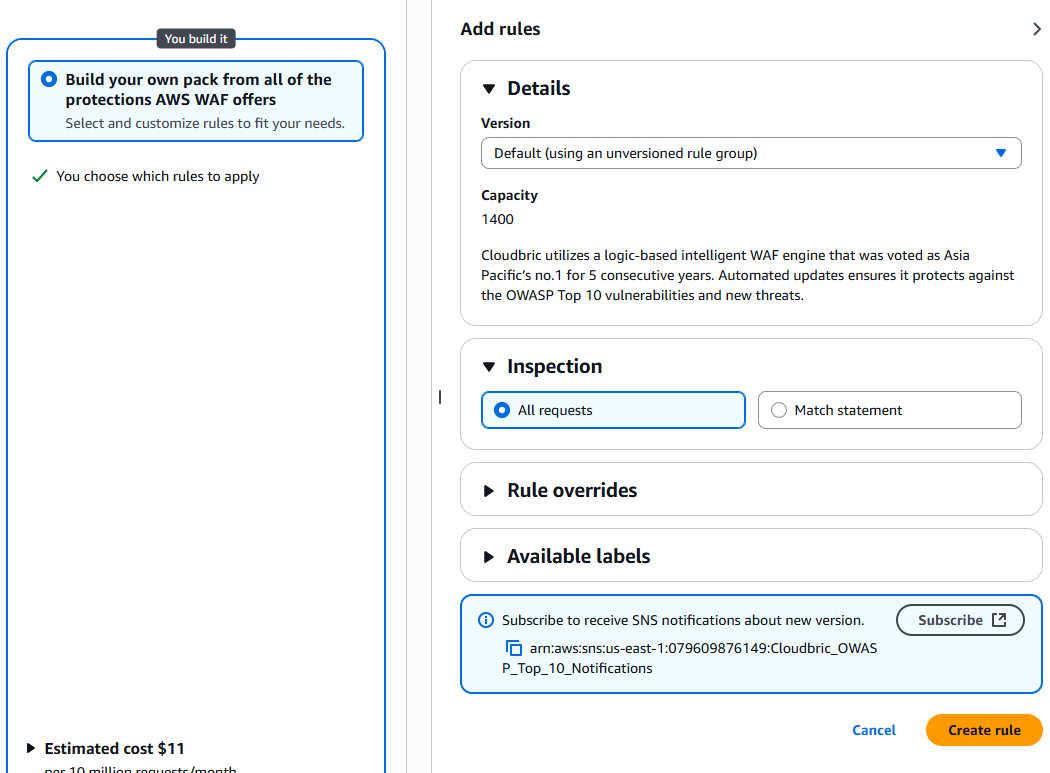Screen dimensions: 1050x773
Task: Click the Cloudbric description paragraph
Action: click(x=747, y=275)
